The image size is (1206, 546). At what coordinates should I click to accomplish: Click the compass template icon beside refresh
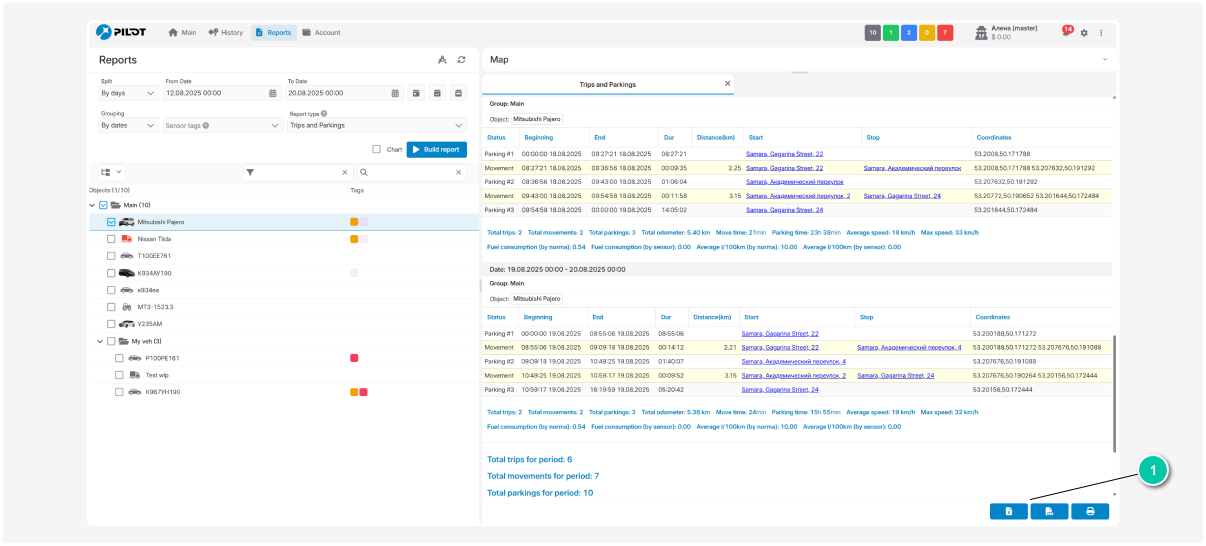[442, 60]
